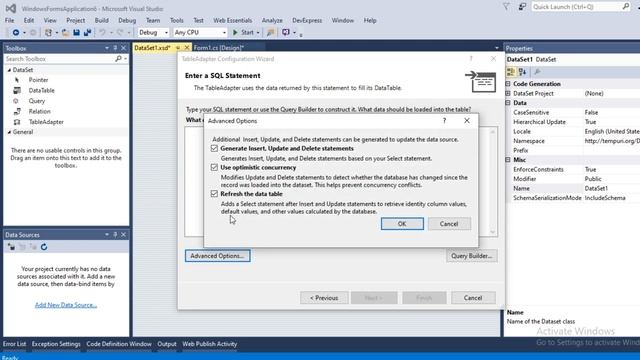
Task: Click the Save toolbar icon
Action: point(76,32)
